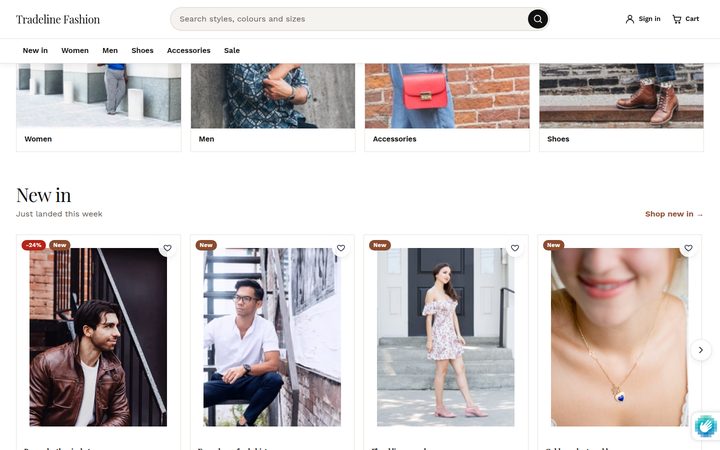Open the Women navigation menu
Screen dimensions: 720x450
[75, 51]
